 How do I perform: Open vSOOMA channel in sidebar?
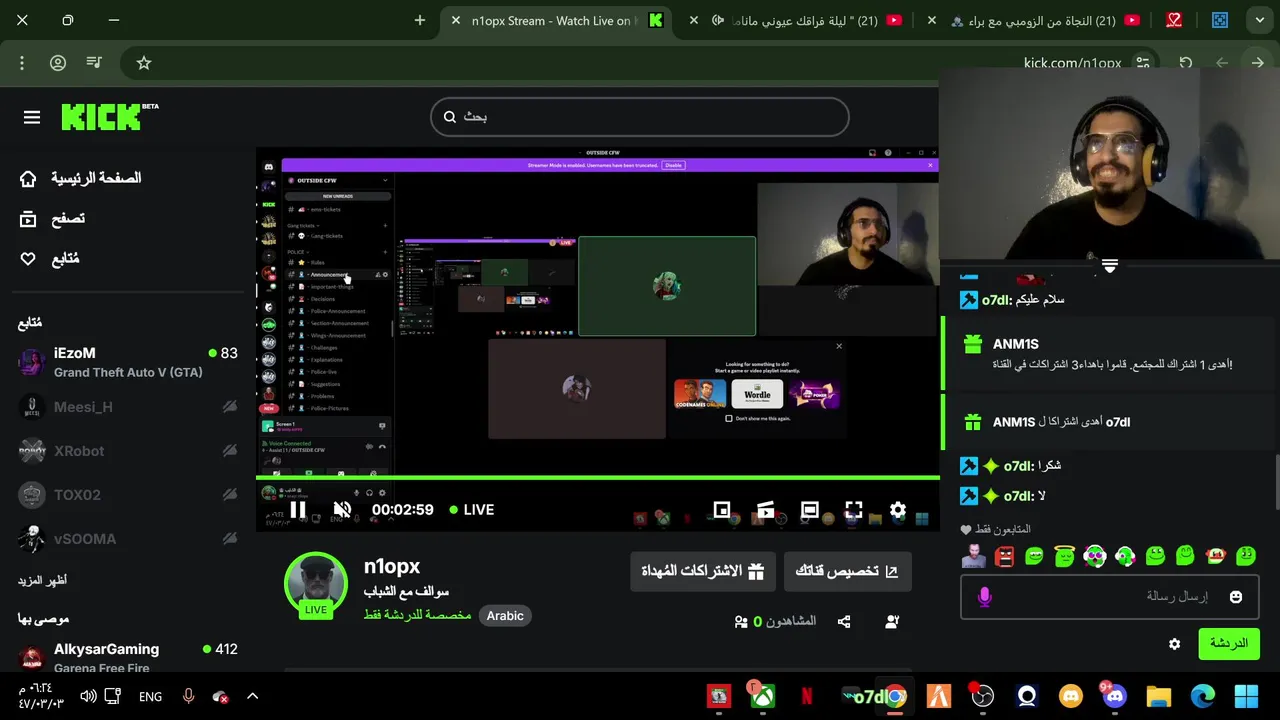click(x=127, y=539)
